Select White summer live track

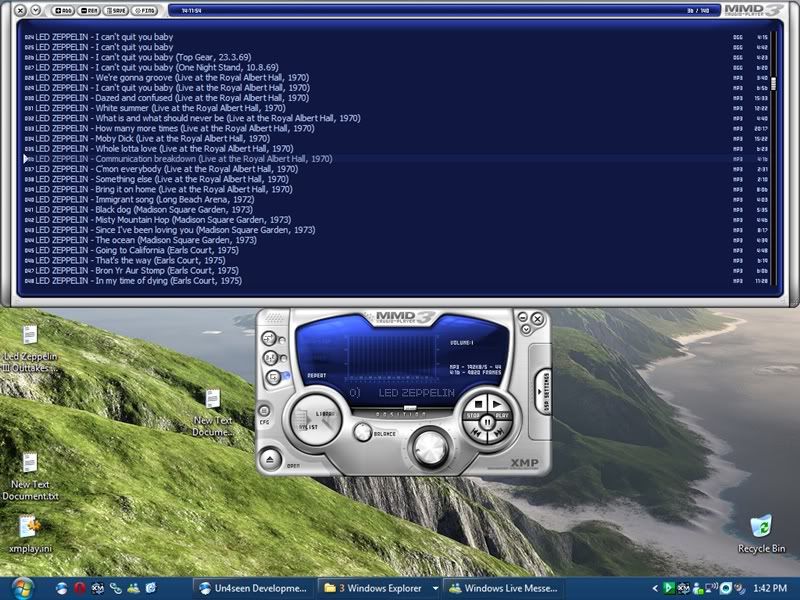[x=395, y=108]
